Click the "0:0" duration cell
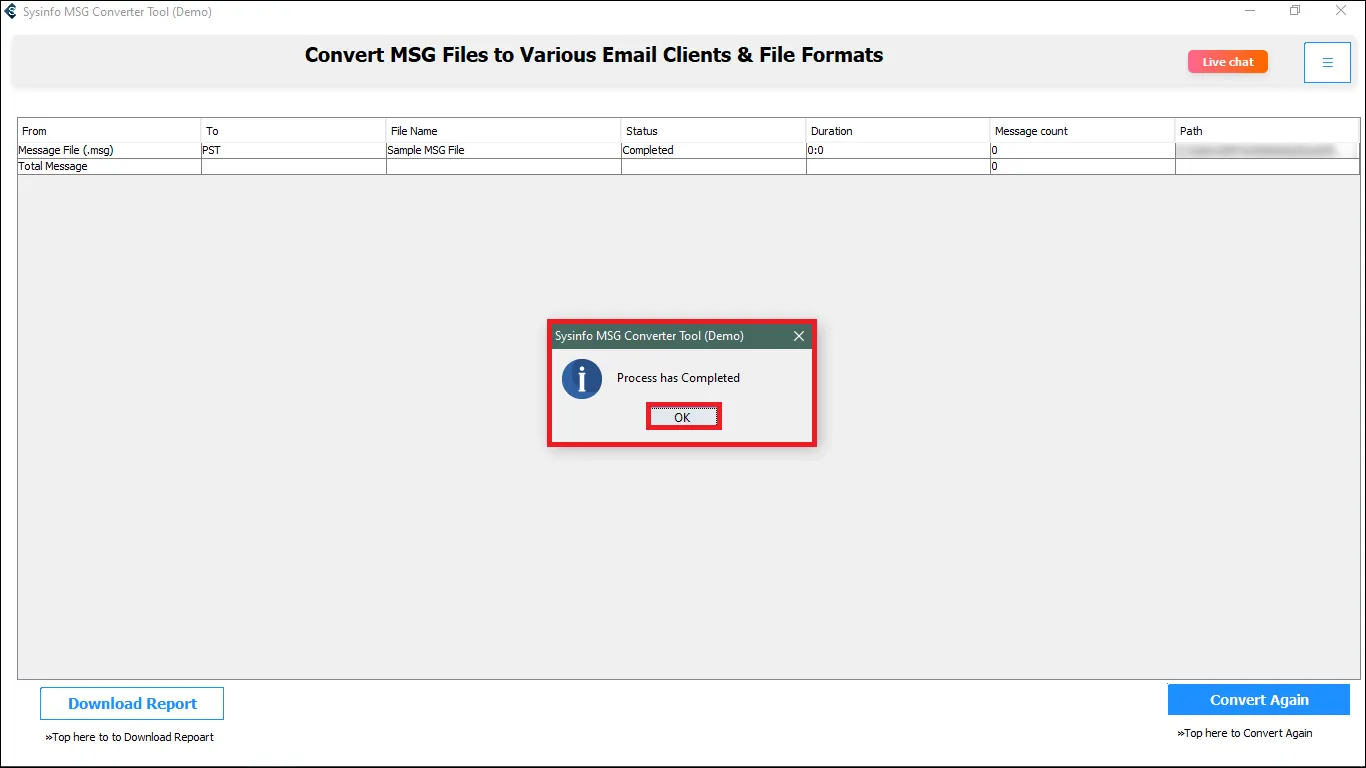Viewport: 1366px width, 768px height. pyautogui.click(x=898, y=150)
